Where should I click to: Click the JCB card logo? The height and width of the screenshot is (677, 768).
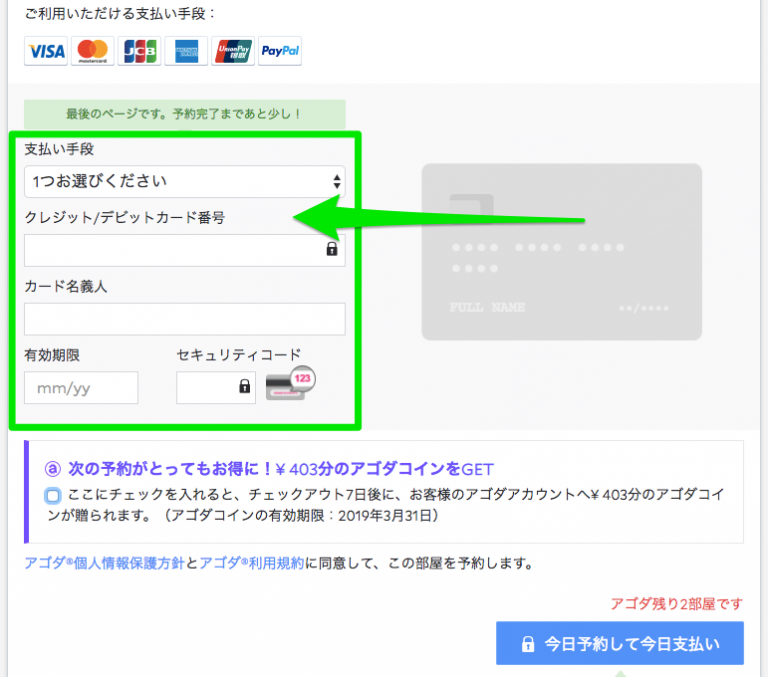(138, 51)
